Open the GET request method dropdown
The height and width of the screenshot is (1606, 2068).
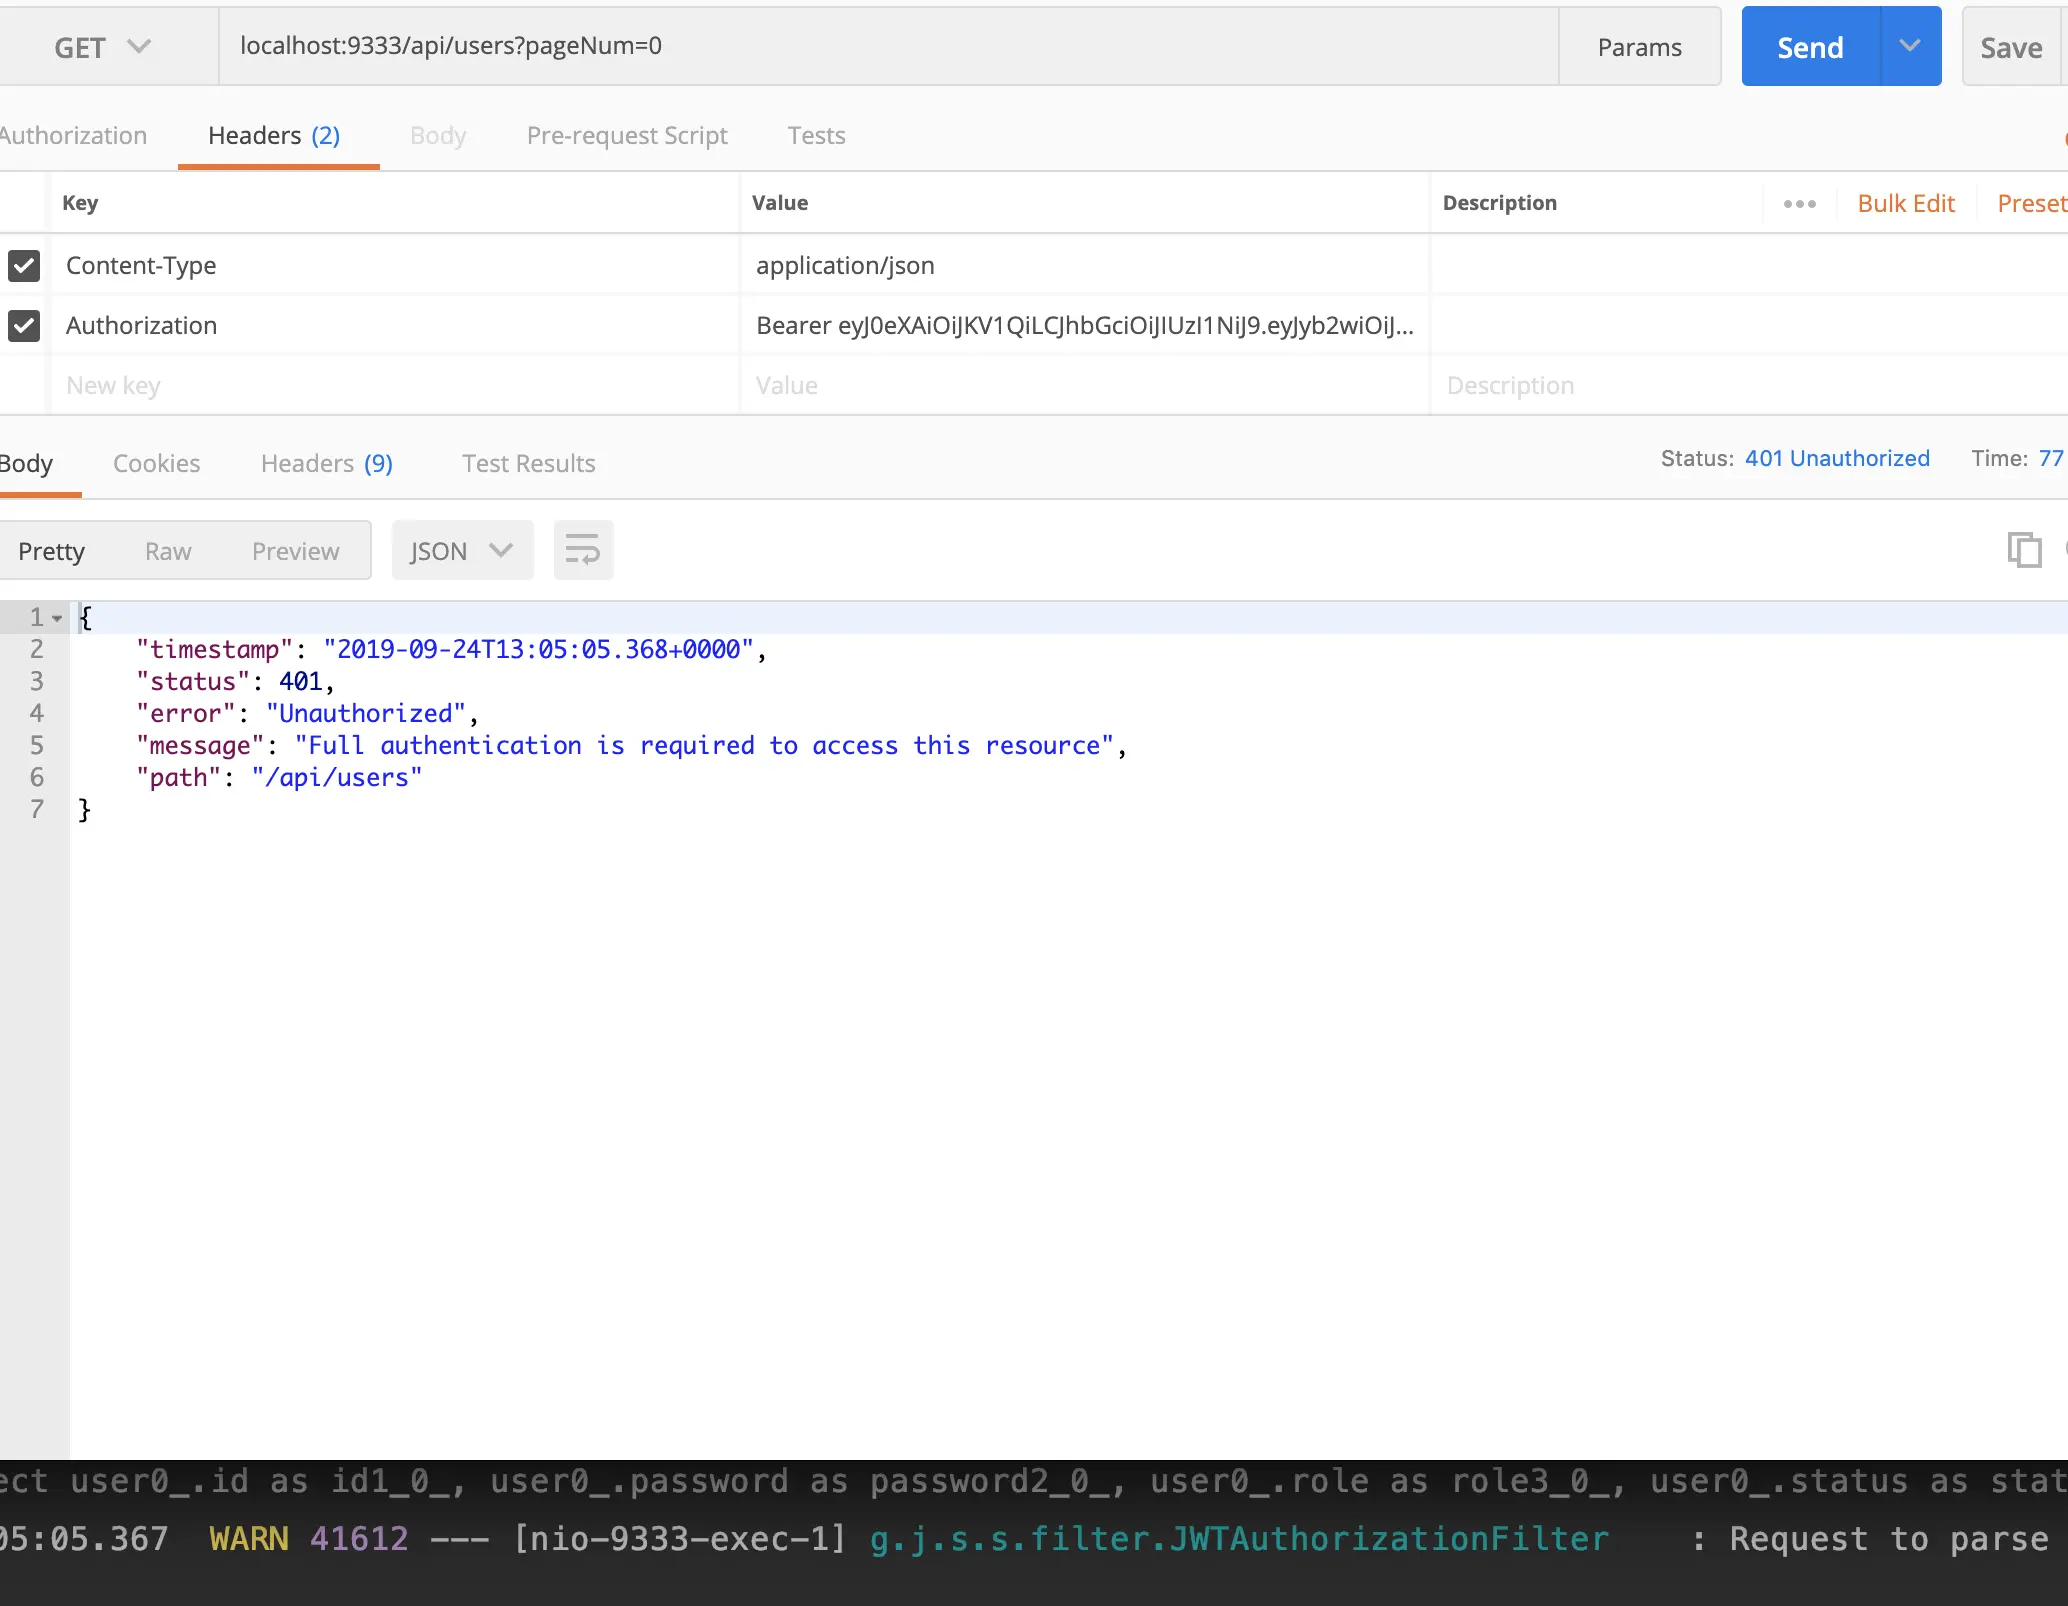click(100, 46)
